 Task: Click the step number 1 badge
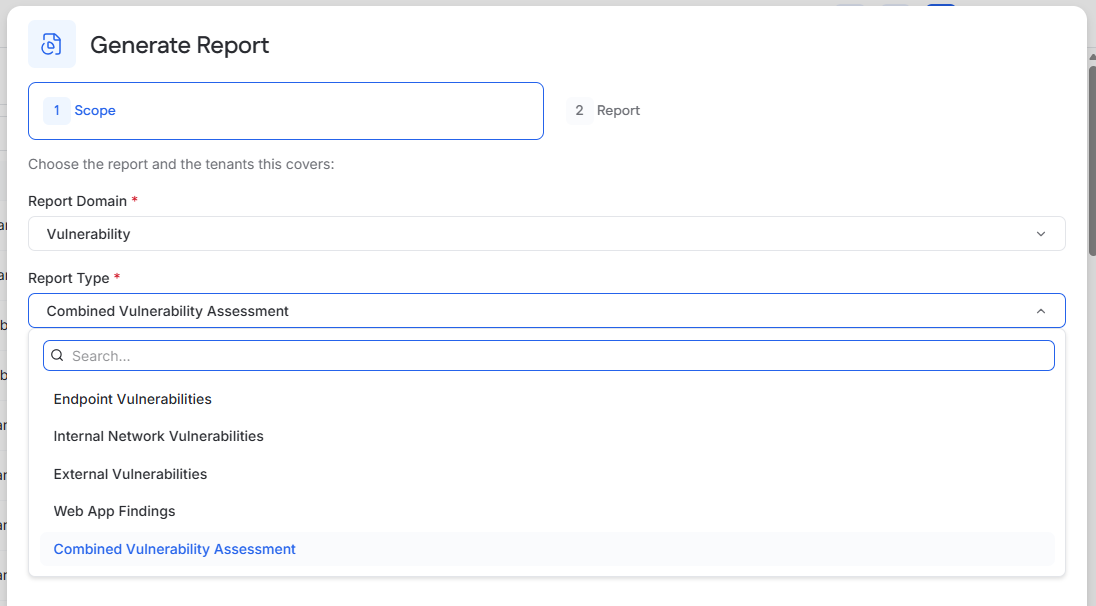click(57, 110)
